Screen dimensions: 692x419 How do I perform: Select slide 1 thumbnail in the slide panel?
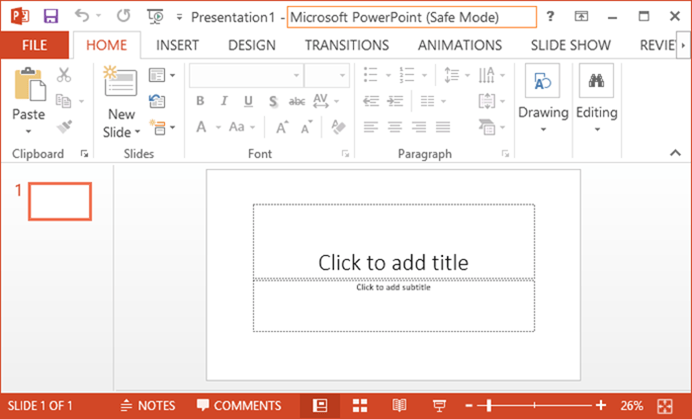(x=59, y=201)
